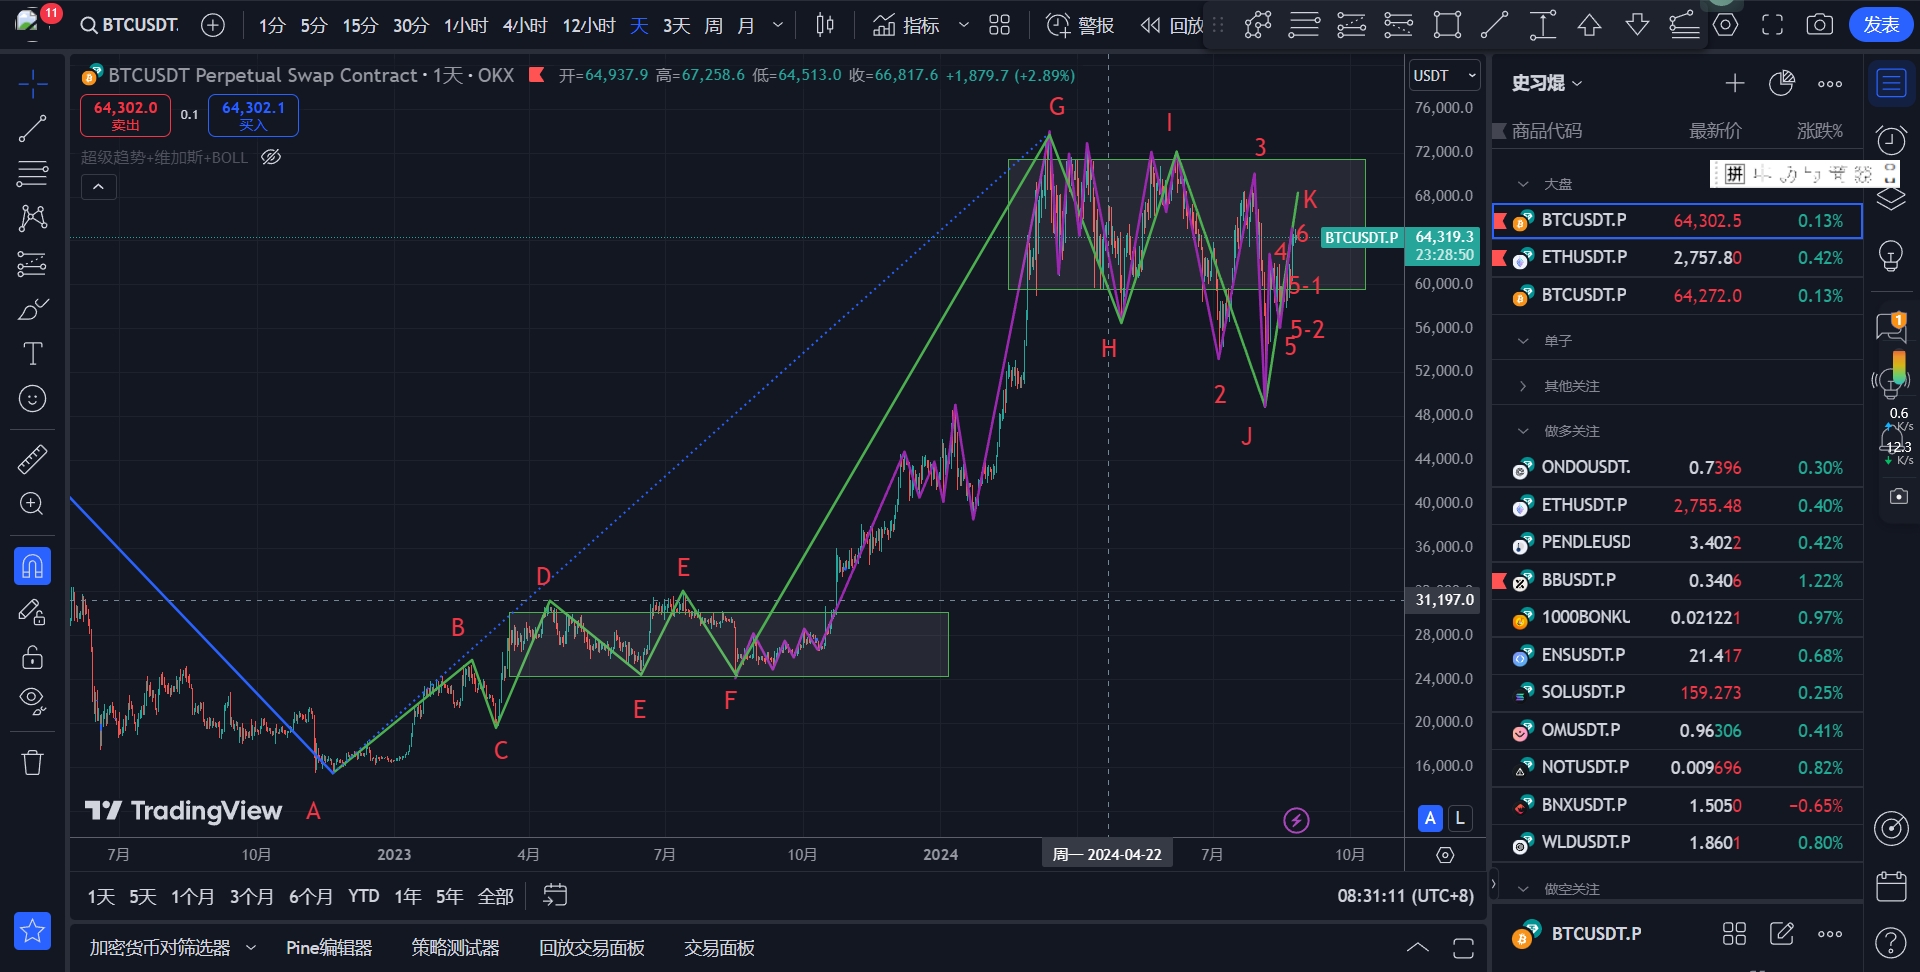Image resolution: width=1920 pixels, height=972 pixels.
Task: Toggle visibility of the BOLL indicator
Action: (271, 157)
